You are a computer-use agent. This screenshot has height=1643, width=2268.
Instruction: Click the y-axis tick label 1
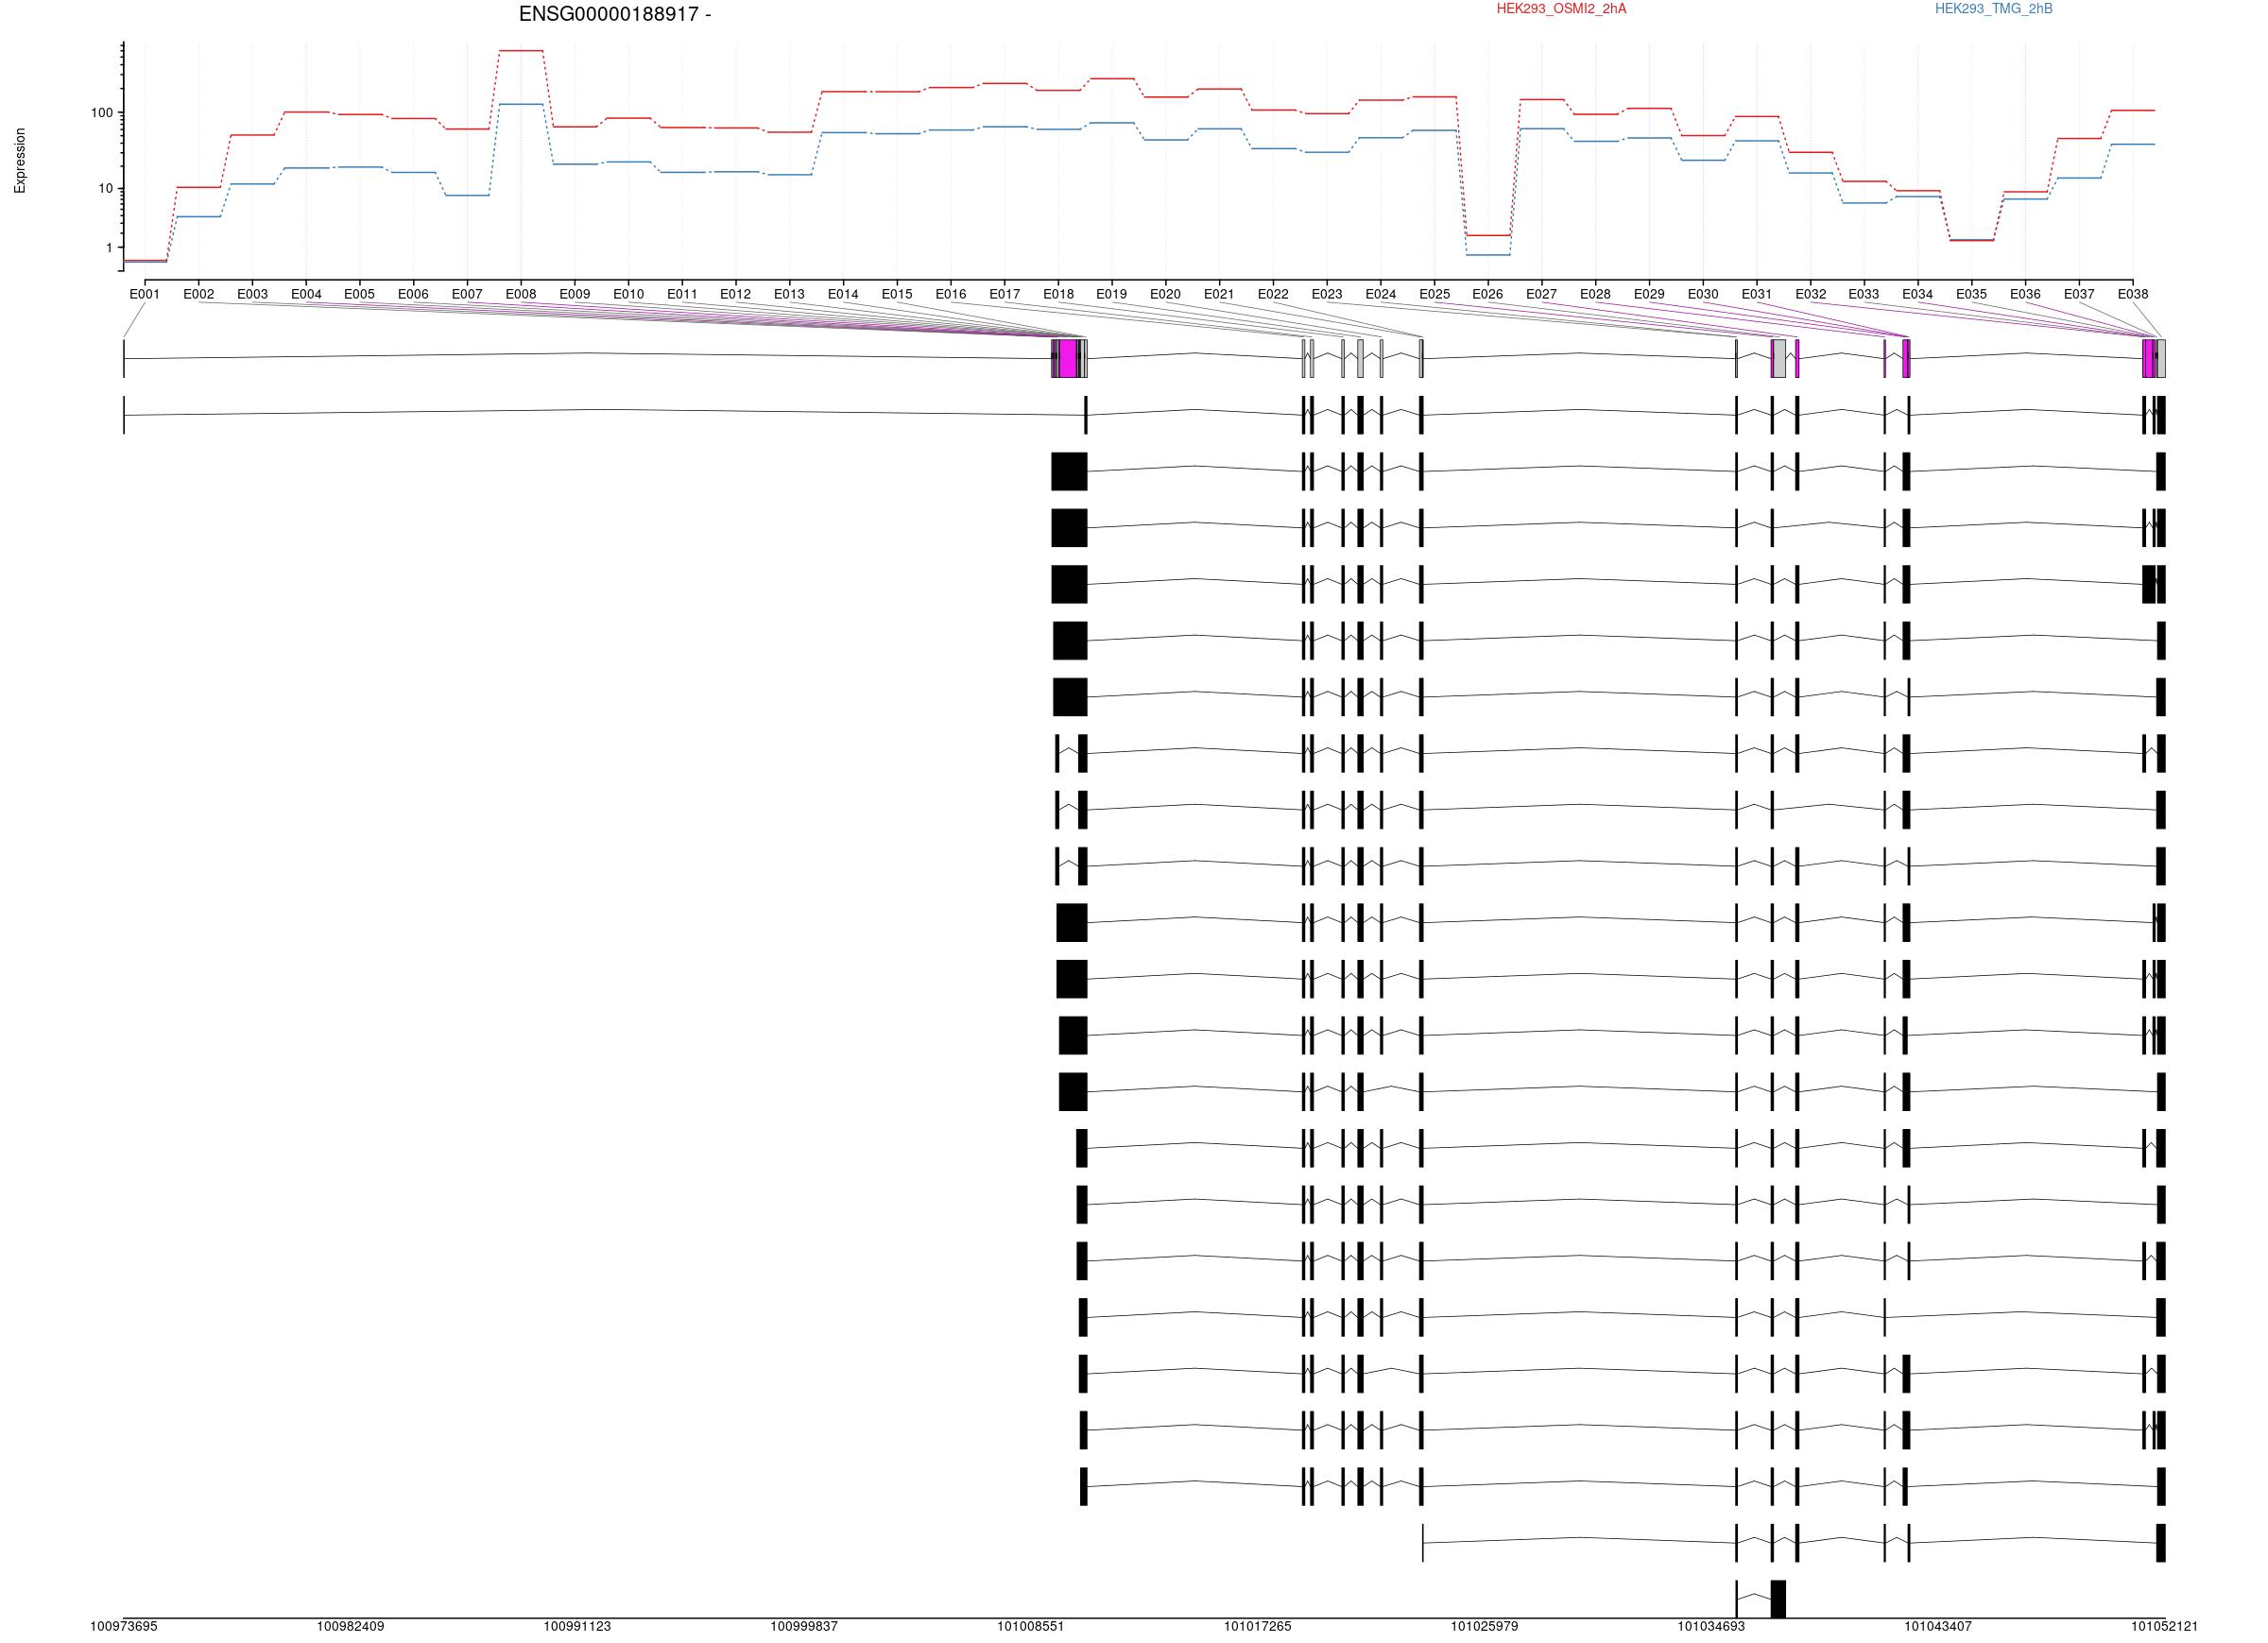tap(110, 248)
